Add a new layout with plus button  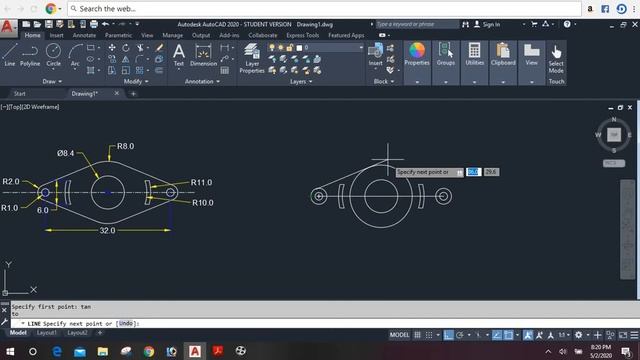point(100,333)
